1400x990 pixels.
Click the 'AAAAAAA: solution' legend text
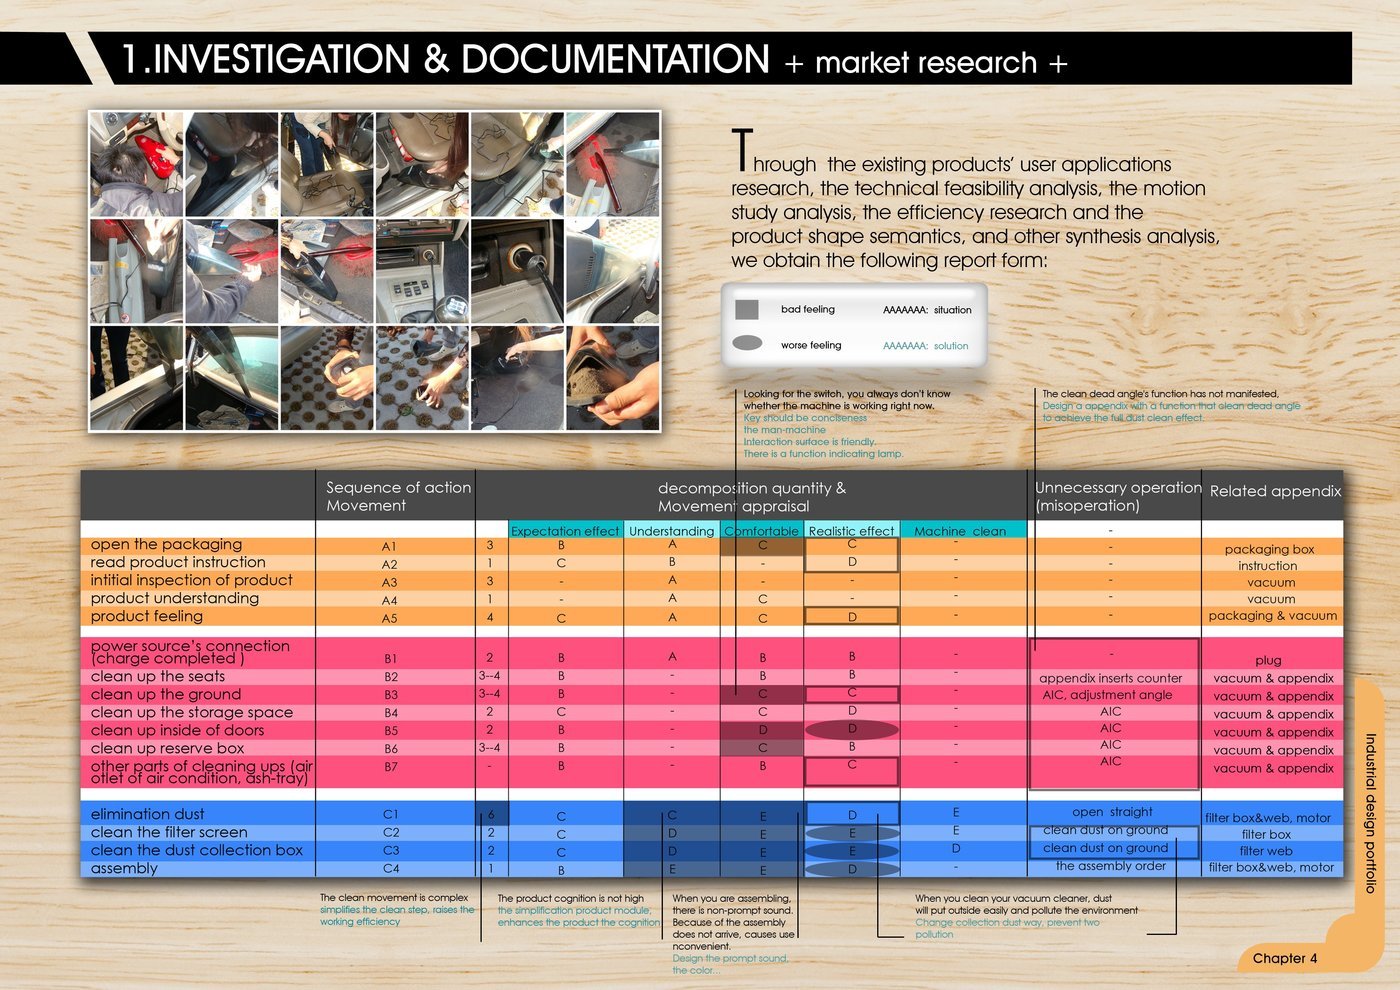pyautogui.click(x=925, y=346)
